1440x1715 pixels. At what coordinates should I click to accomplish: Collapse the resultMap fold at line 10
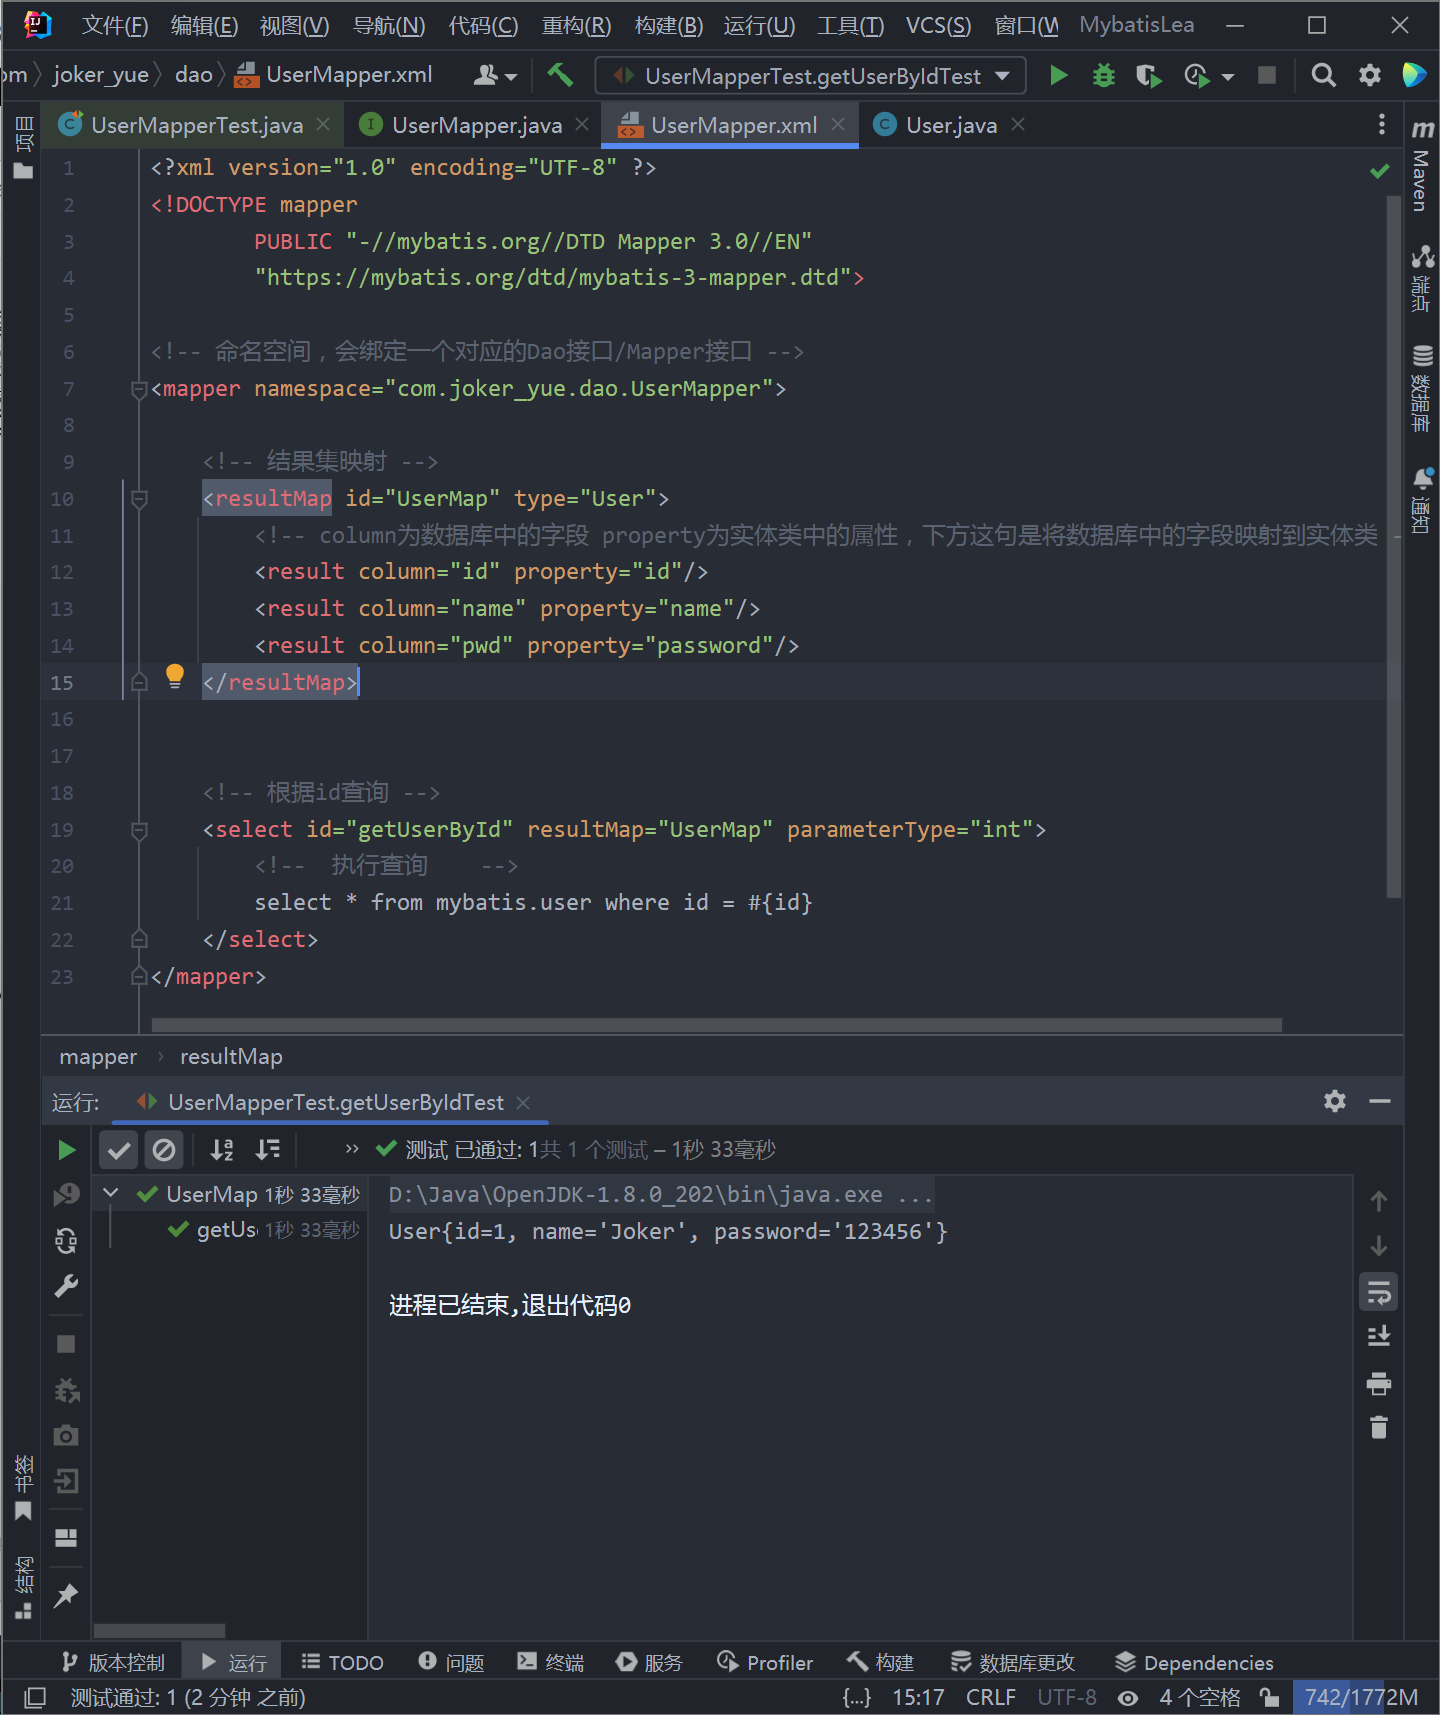tap(140, 498)
